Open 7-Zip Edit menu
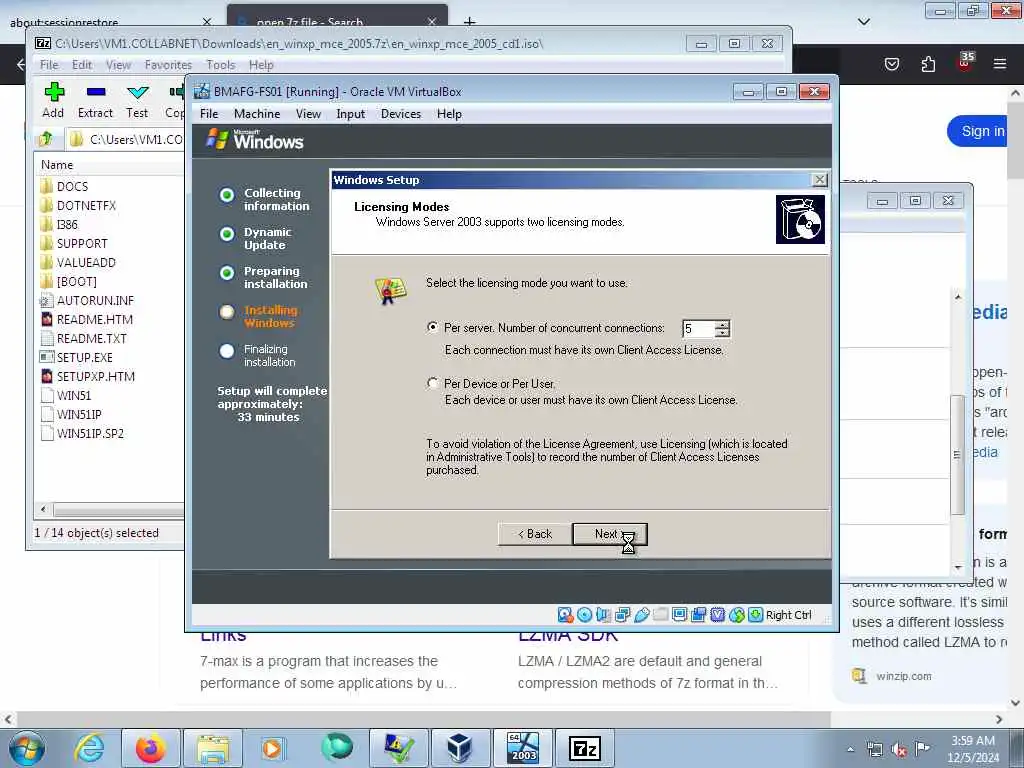 pos(82,65)
